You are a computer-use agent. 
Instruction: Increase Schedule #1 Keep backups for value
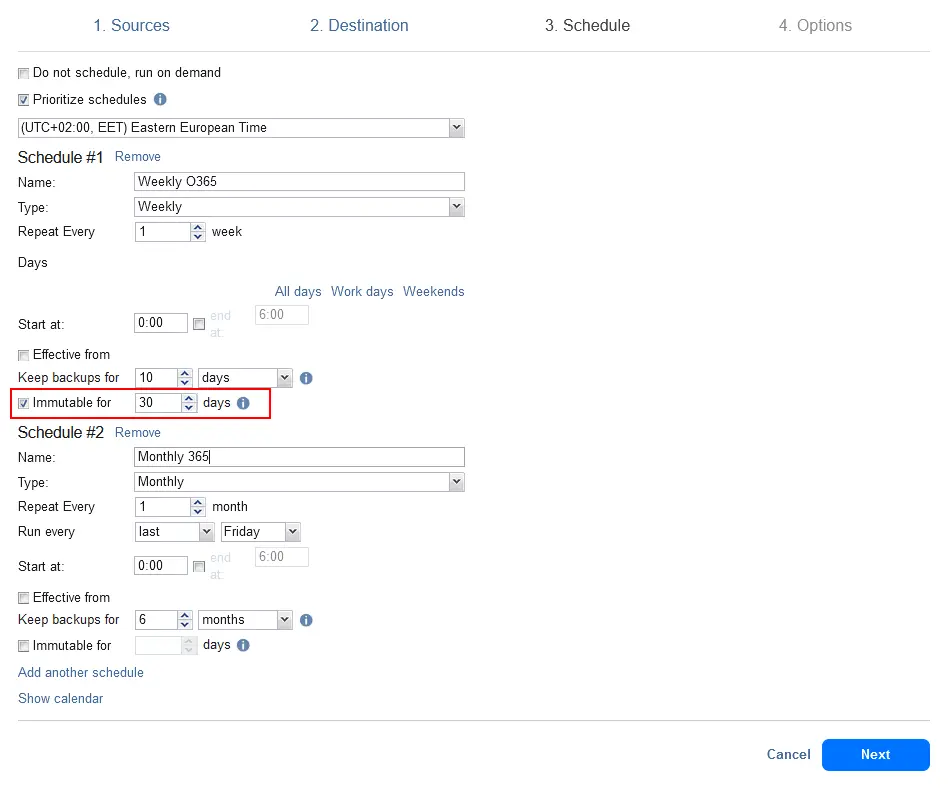pyautogui.click(x=185, y=374)
